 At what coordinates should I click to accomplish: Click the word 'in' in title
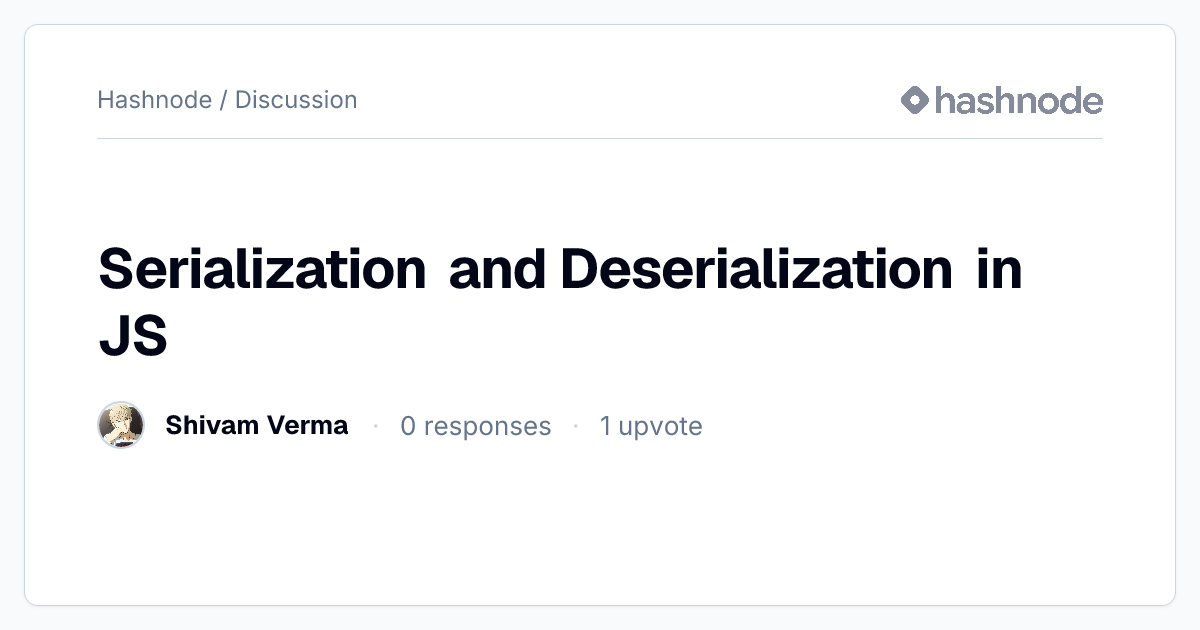(1000, 269)
